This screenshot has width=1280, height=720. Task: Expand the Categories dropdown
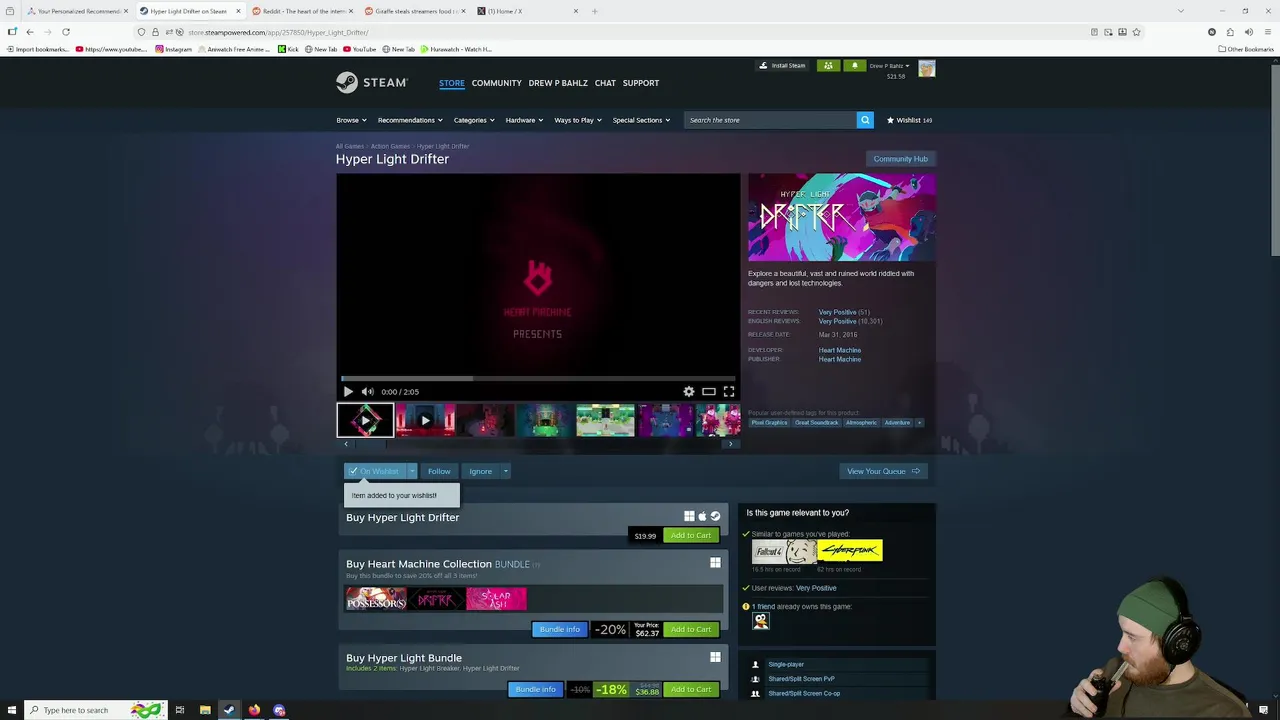click(474, 120)
